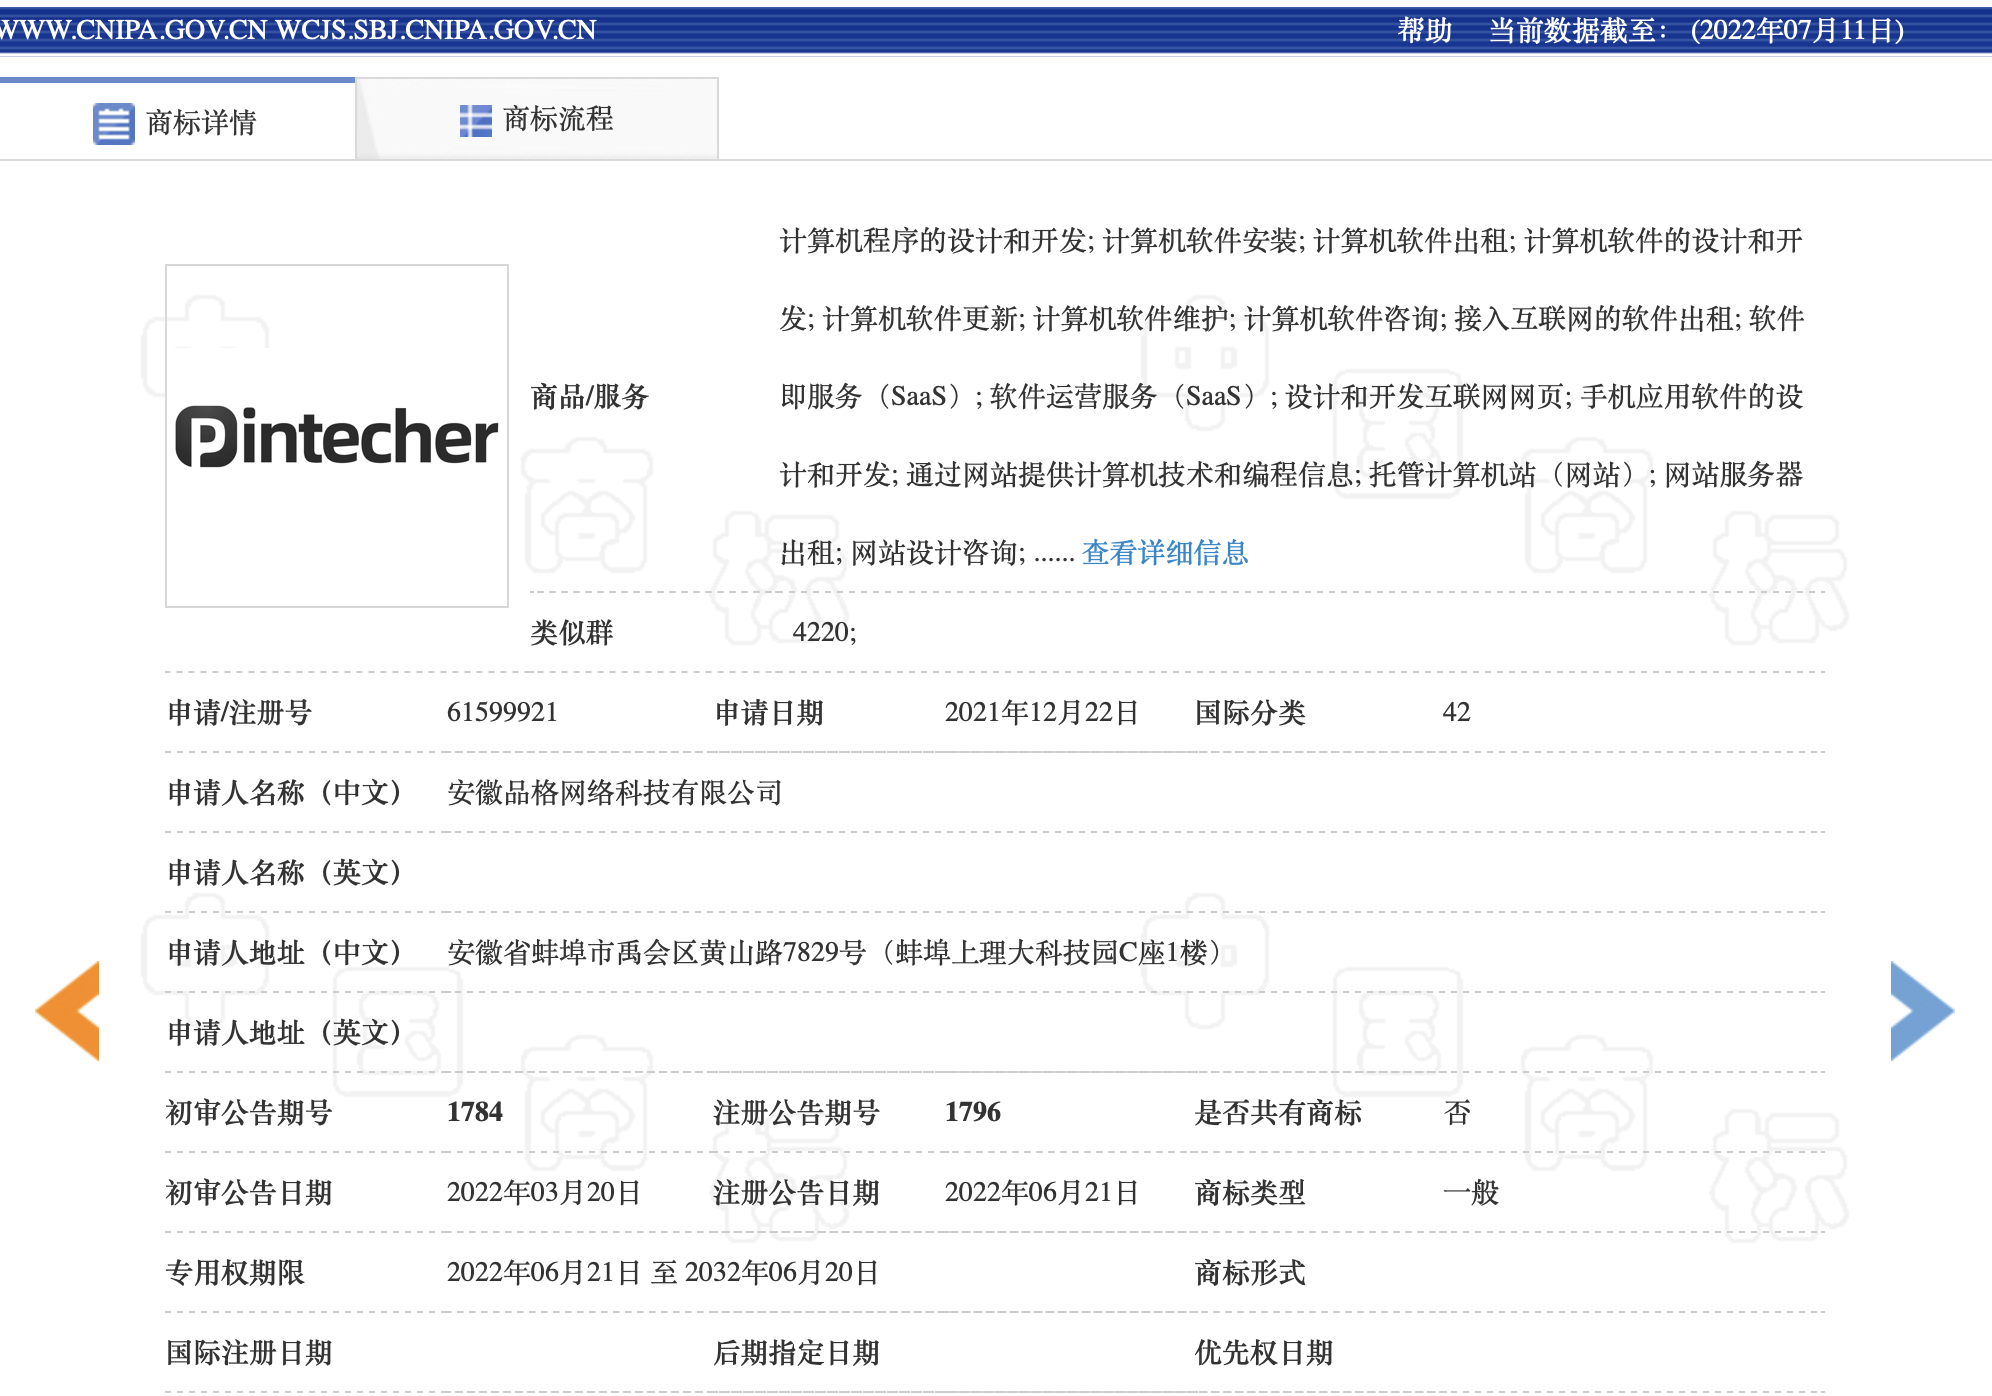The height and width of the screenshot is (1396, 1992).
Task: Click the 类似群 label
Action: click(571, 632)
